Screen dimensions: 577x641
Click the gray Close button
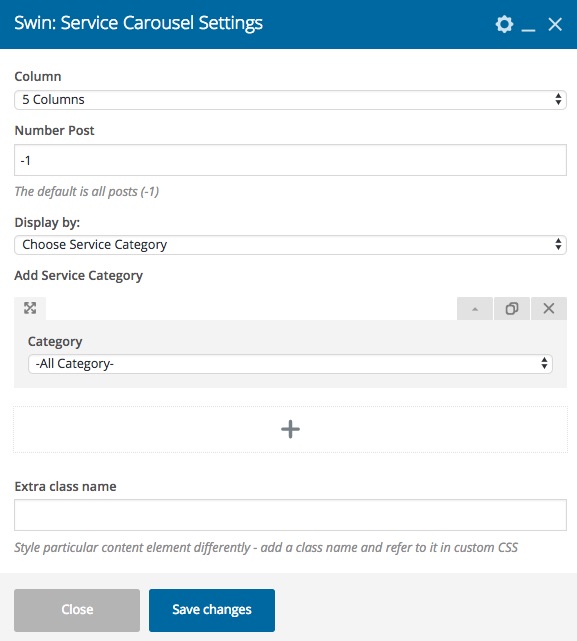[77, 610]
